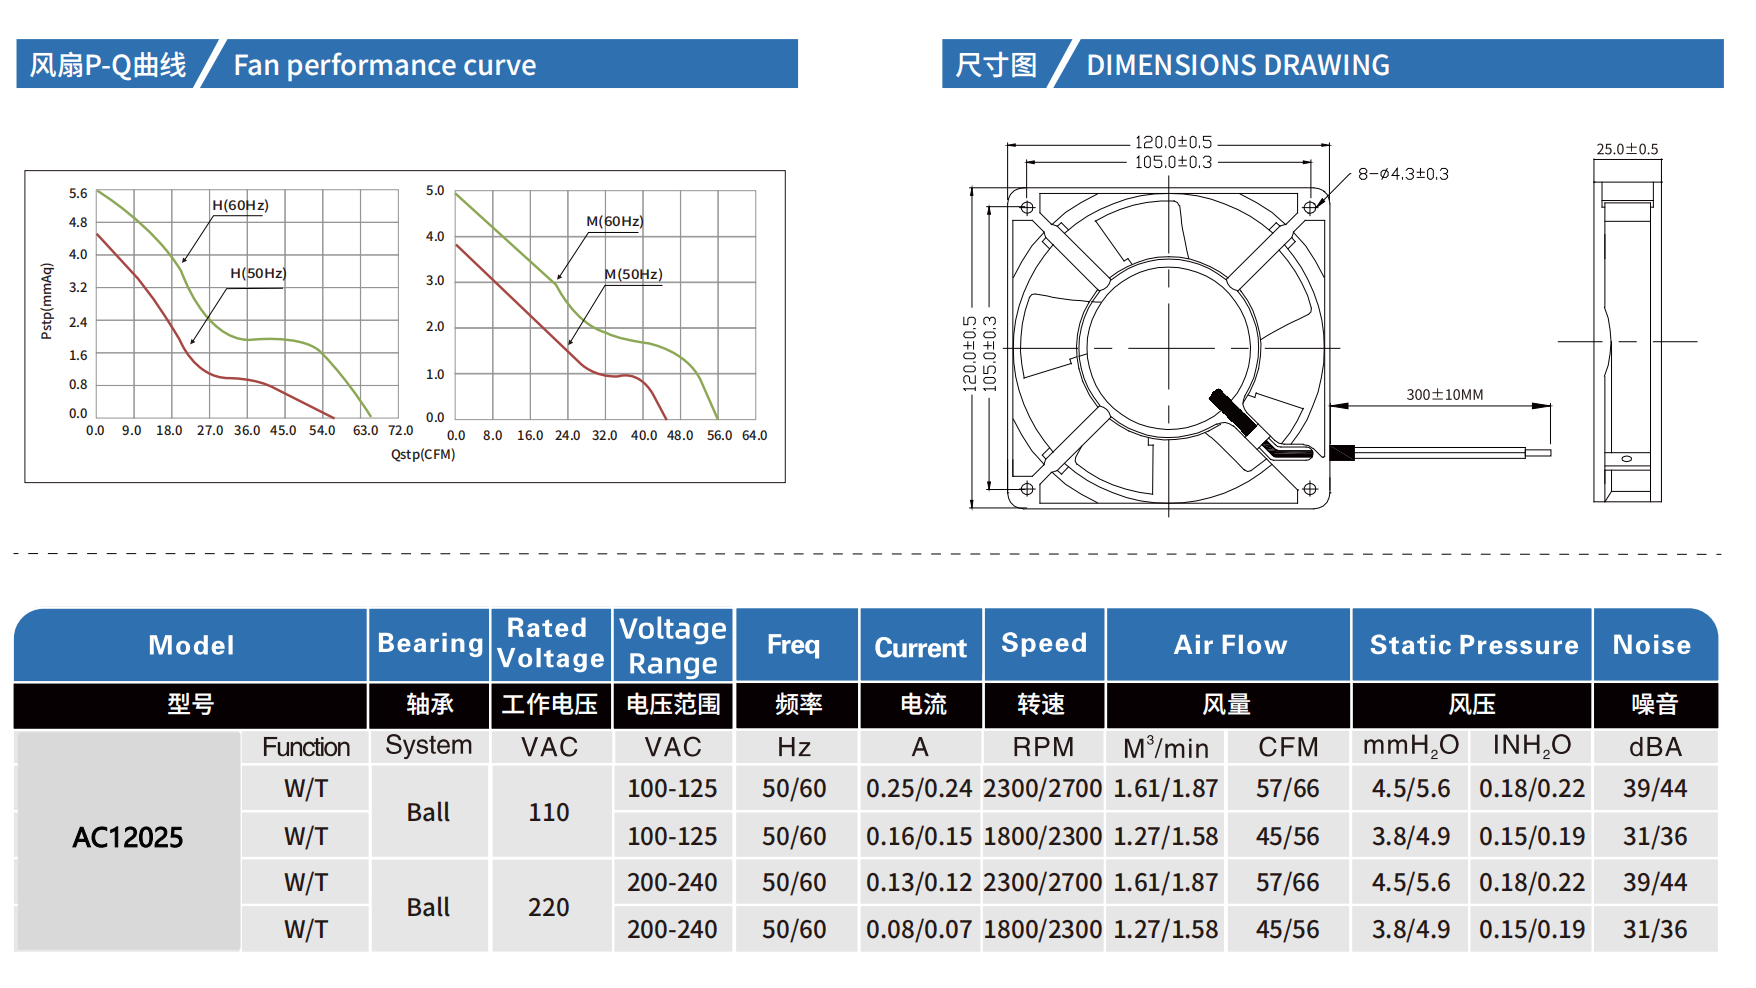Image resolution: width=1756 pixels, height=988 pixels.
Task: Select the H(50Hz) curve label
Action: tap(257, 271)
